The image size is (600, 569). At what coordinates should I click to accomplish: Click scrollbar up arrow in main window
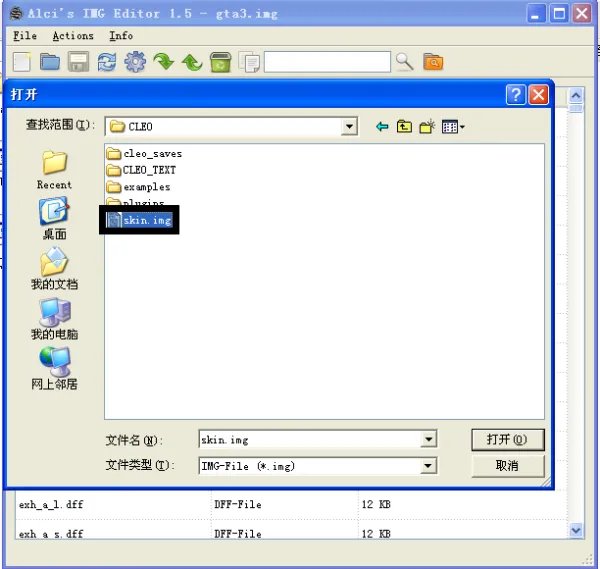pos(576,95)
